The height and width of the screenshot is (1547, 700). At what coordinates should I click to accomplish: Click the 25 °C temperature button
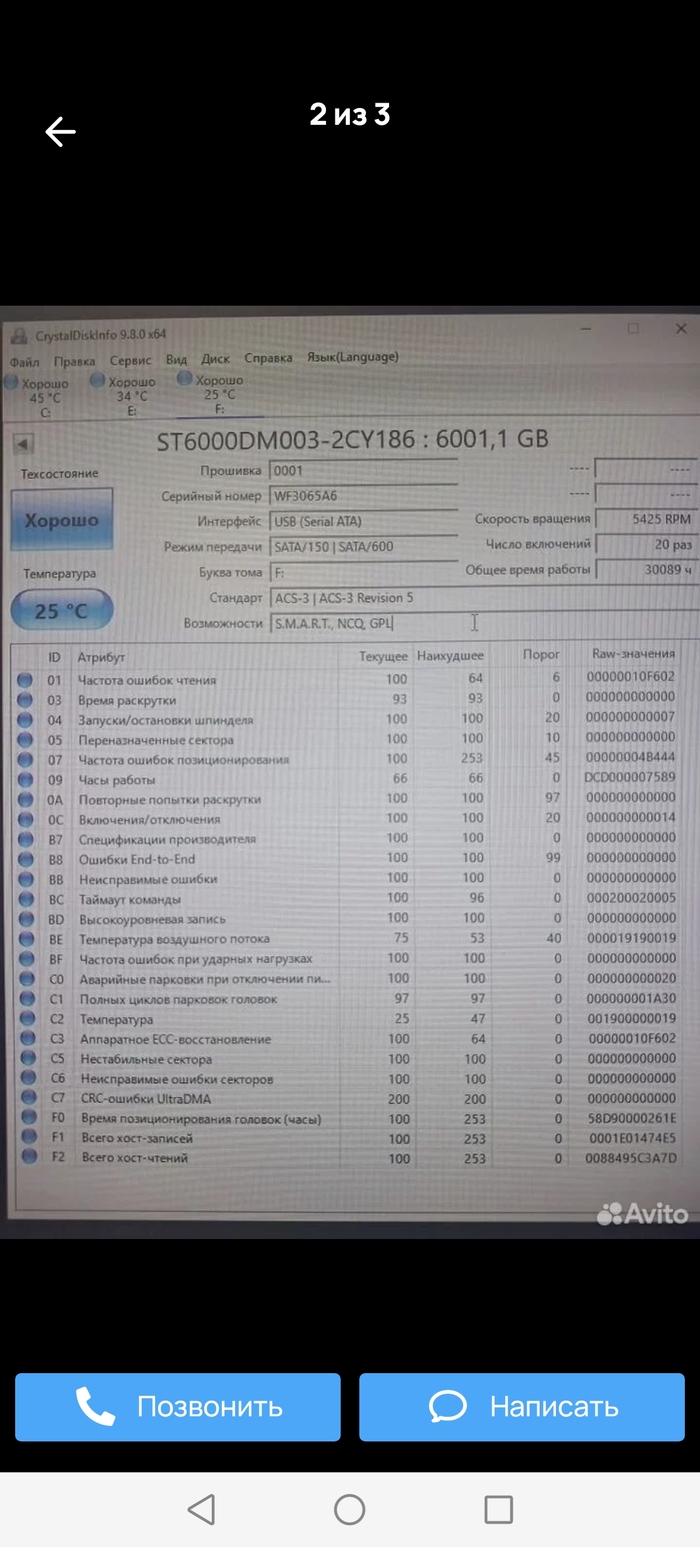pyautogui.click(x=62, y=610)
